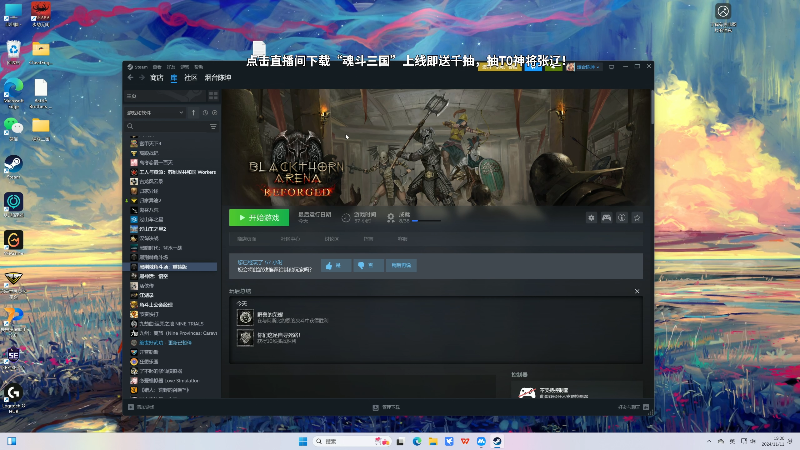
Task: Open the widgets icon at taskbar far left
Action: (x=11, y=441)
